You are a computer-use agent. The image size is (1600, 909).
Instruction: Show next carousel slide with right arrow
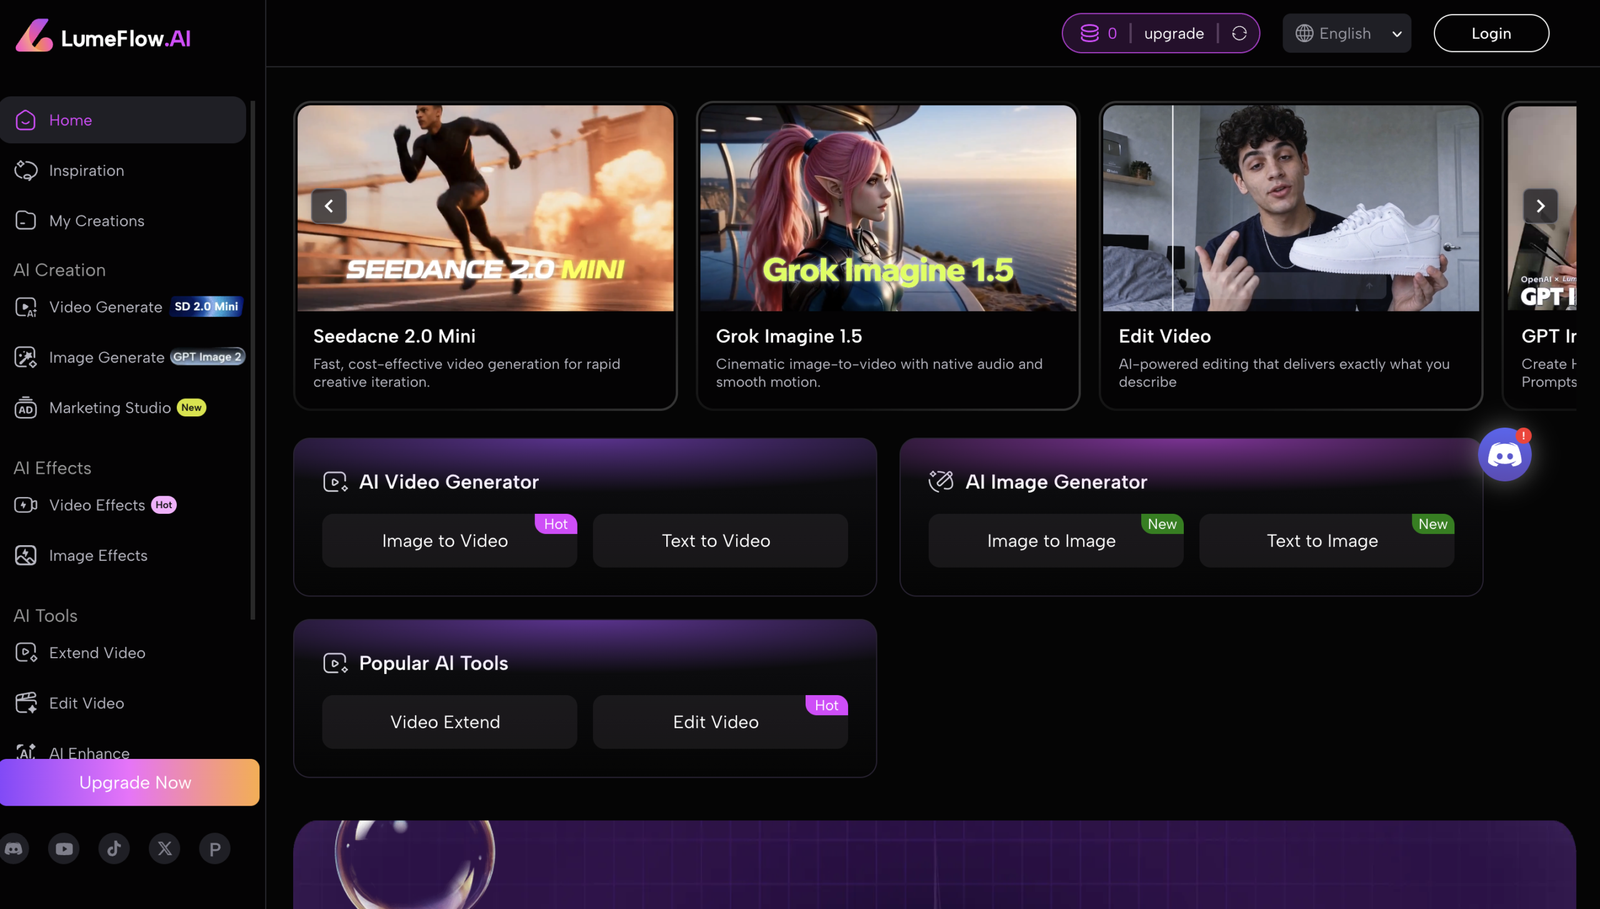tap(1540, 206)
